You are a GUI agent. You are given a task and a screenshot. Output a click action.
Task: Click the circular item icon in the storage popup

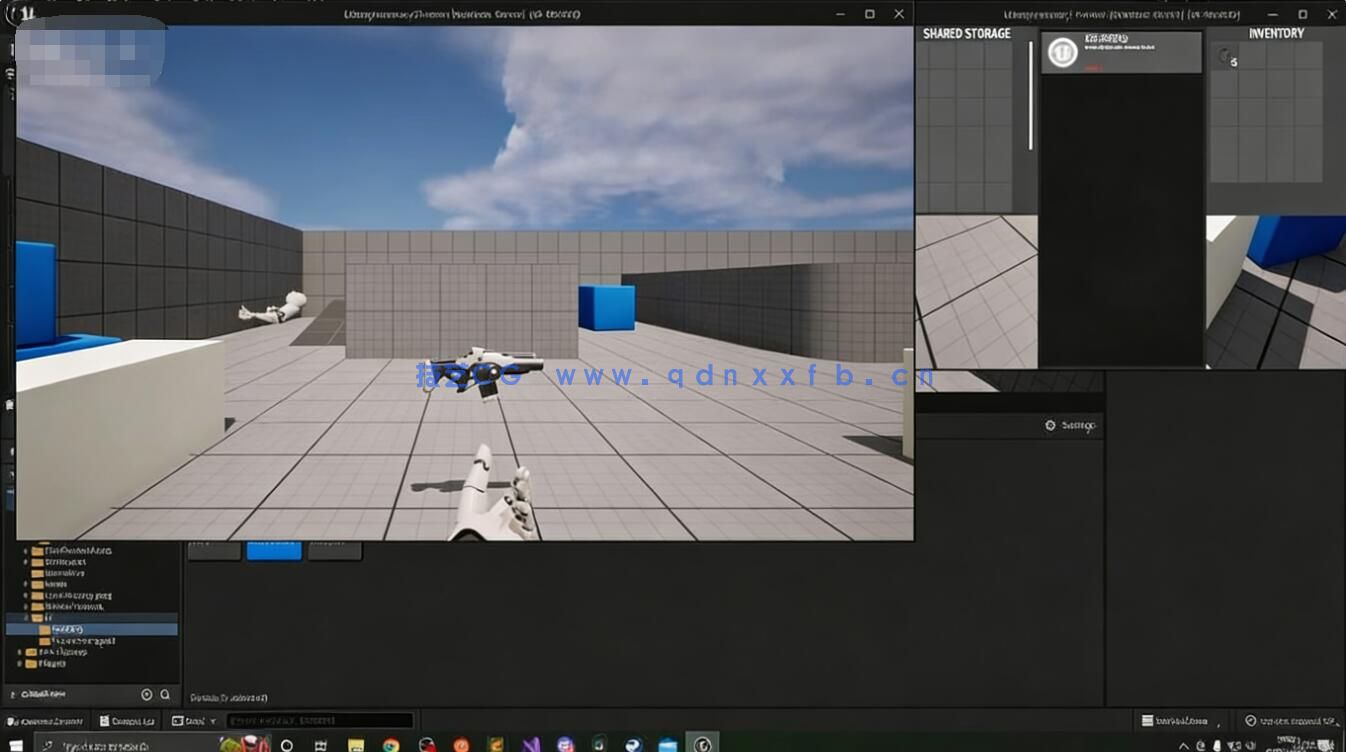(x=1063, y=54)
